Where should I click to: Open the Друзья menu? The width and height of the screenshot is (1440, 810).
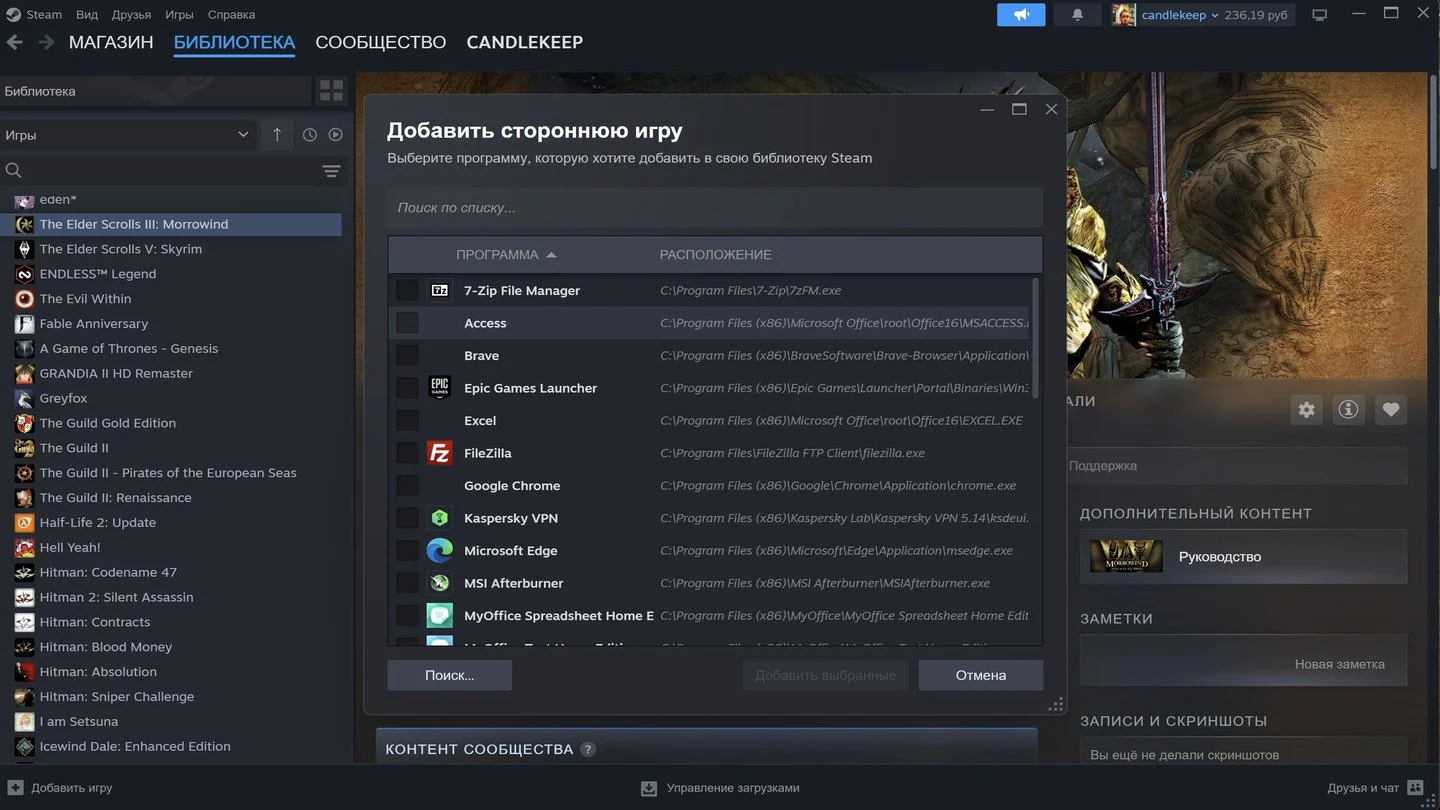pyautogui.click(x=131, y=15)
